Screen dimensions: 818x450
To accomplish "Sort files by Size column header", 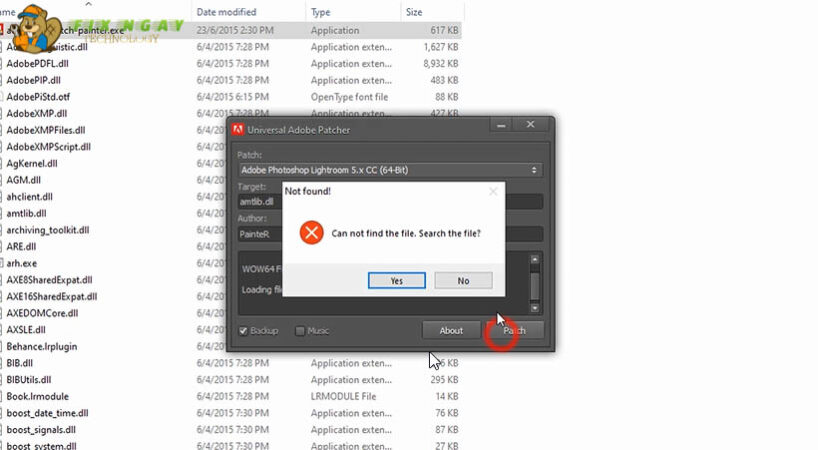I will 412,12.
